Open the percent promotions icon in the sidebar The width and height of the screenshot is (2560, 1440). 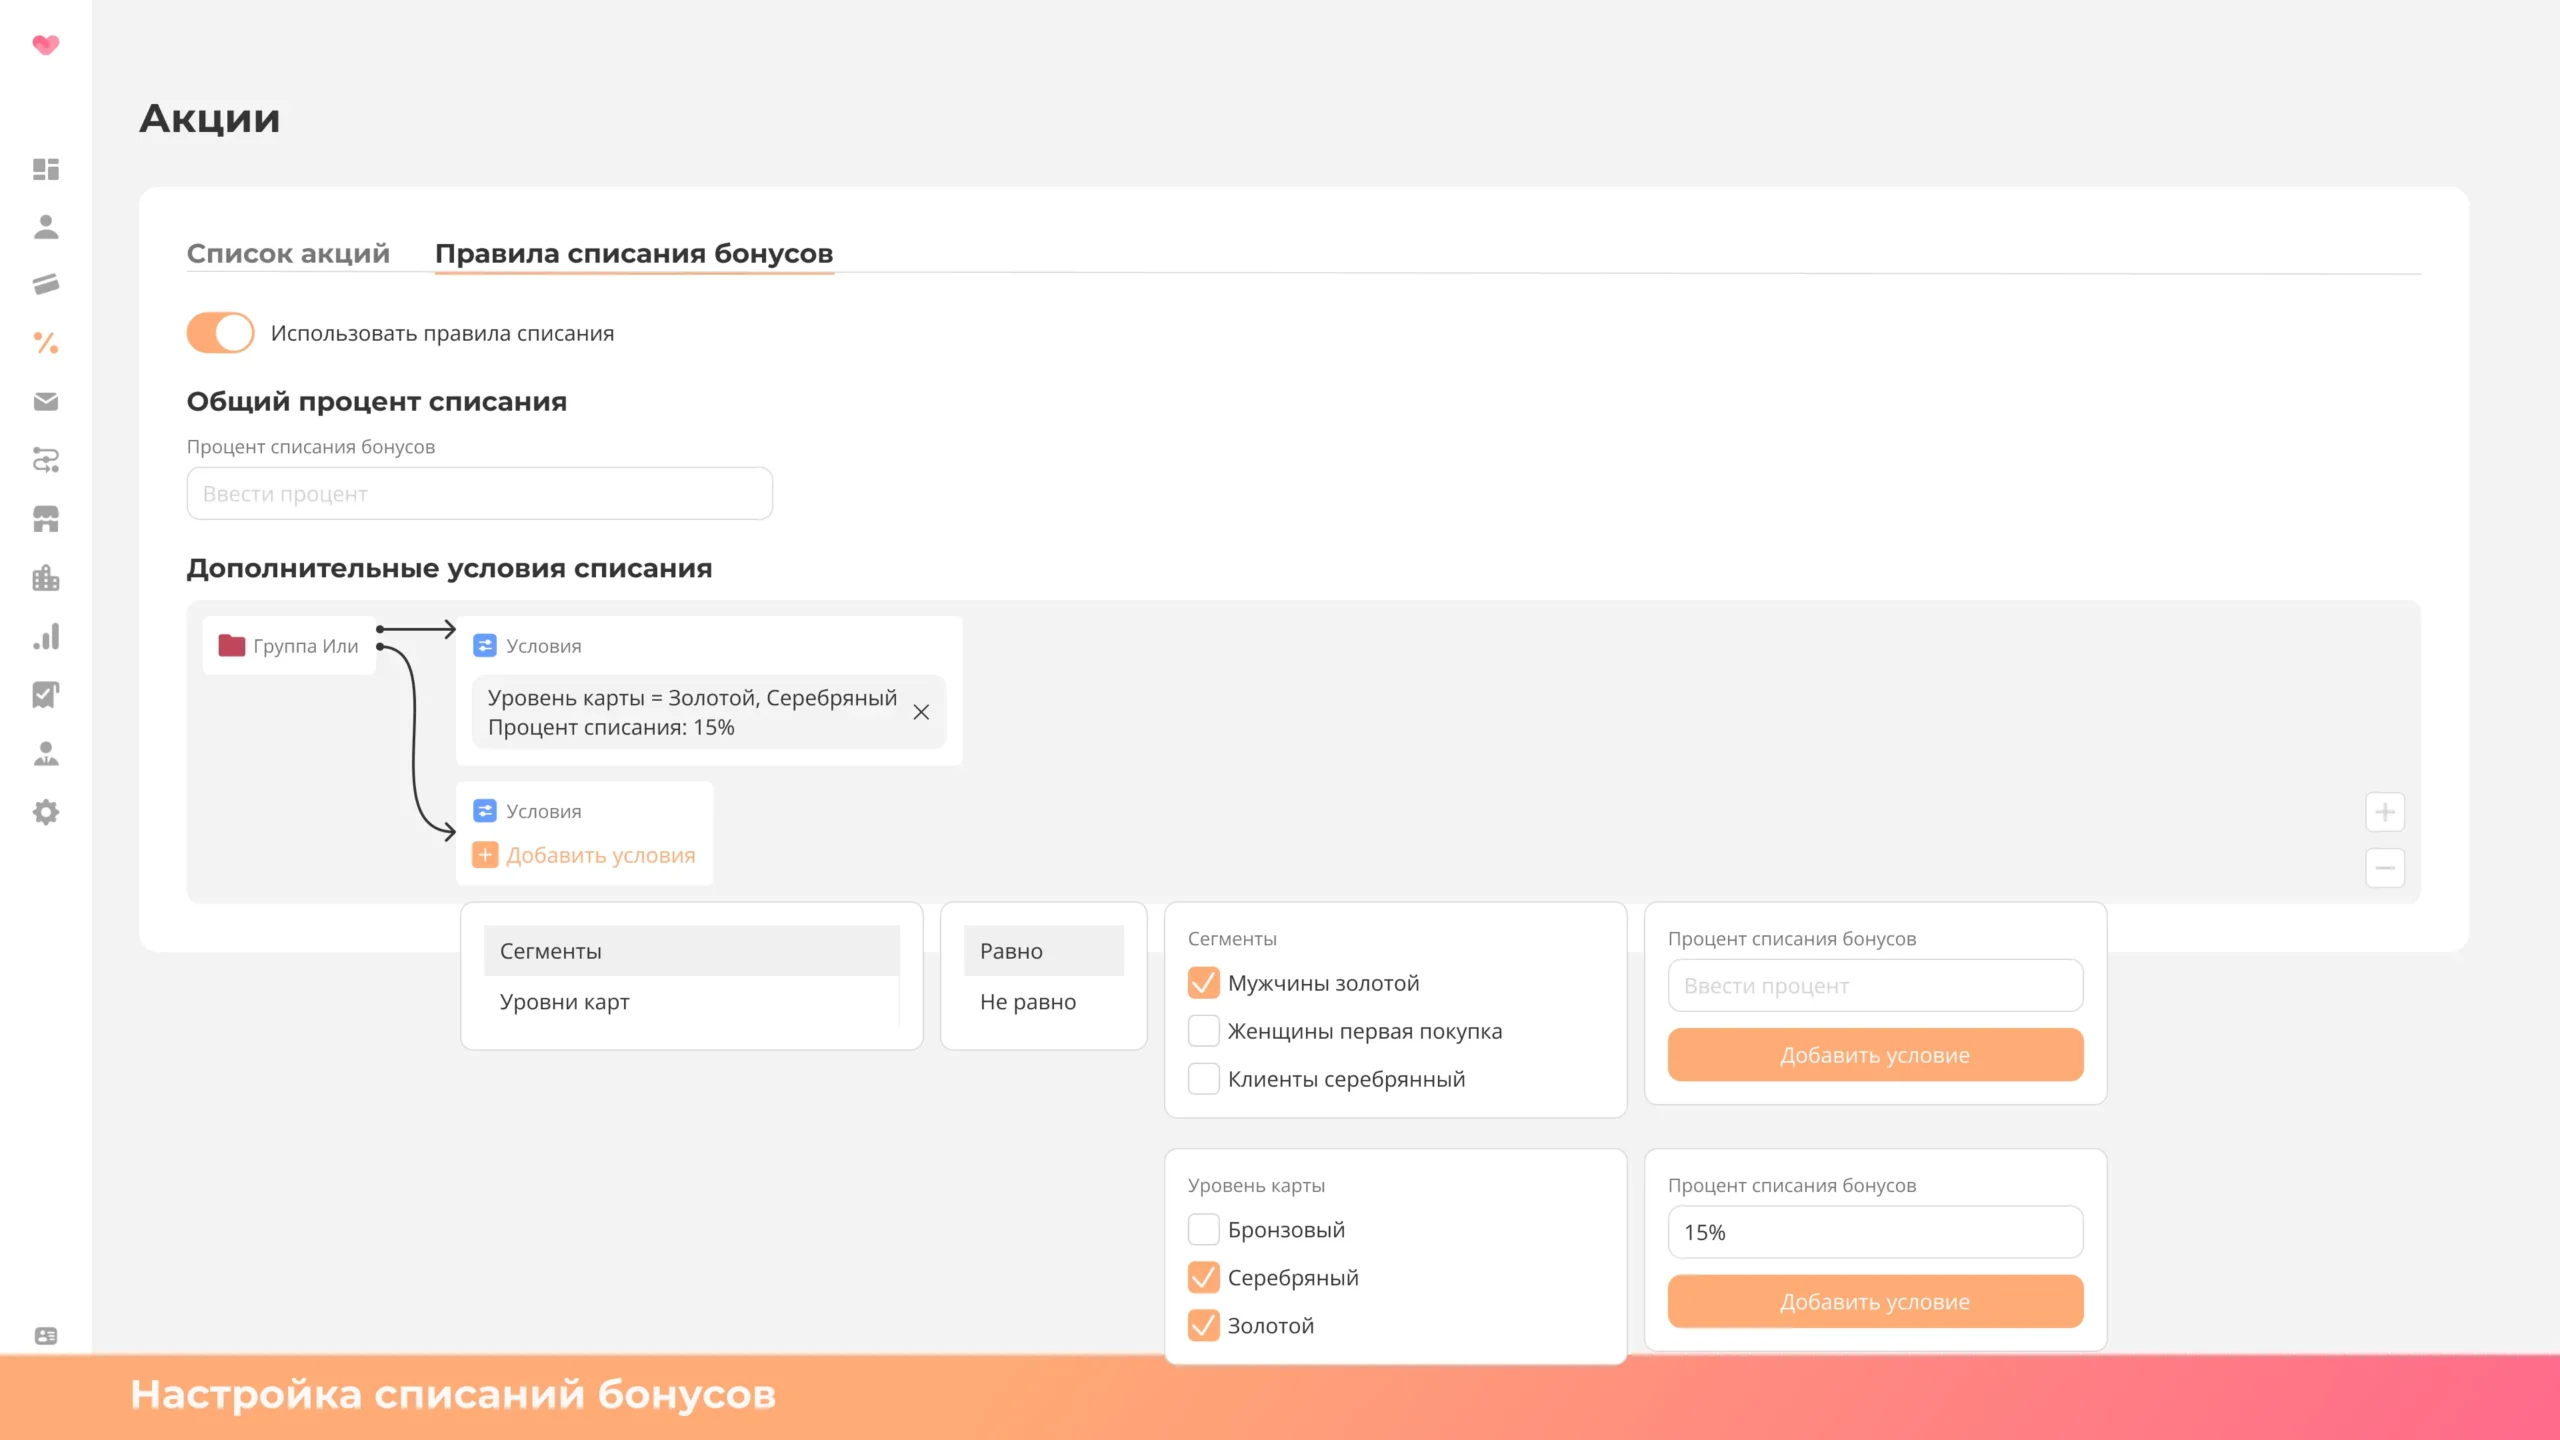[46, 343]
